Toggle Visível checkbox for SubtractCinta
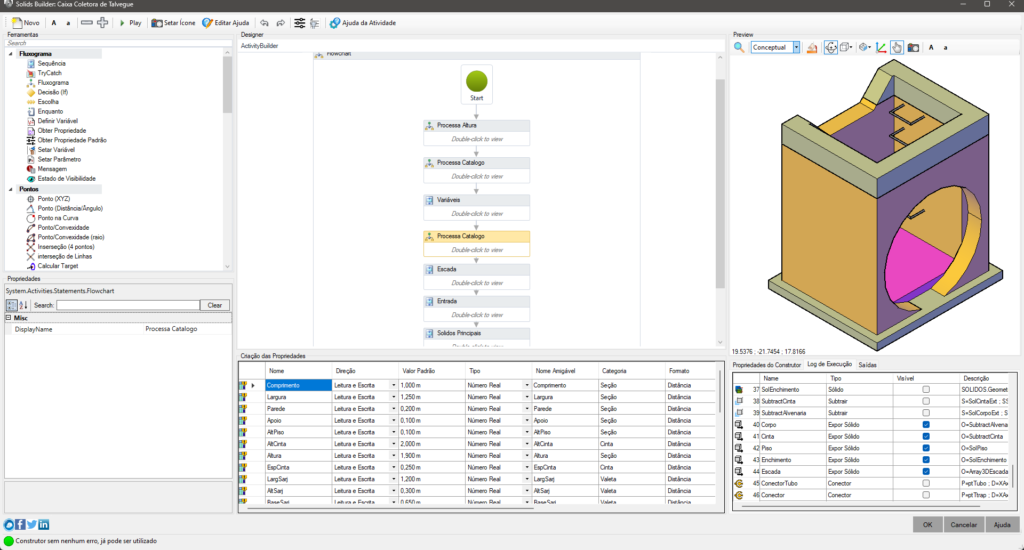The image size is (1024, 550). pos(925,401)
